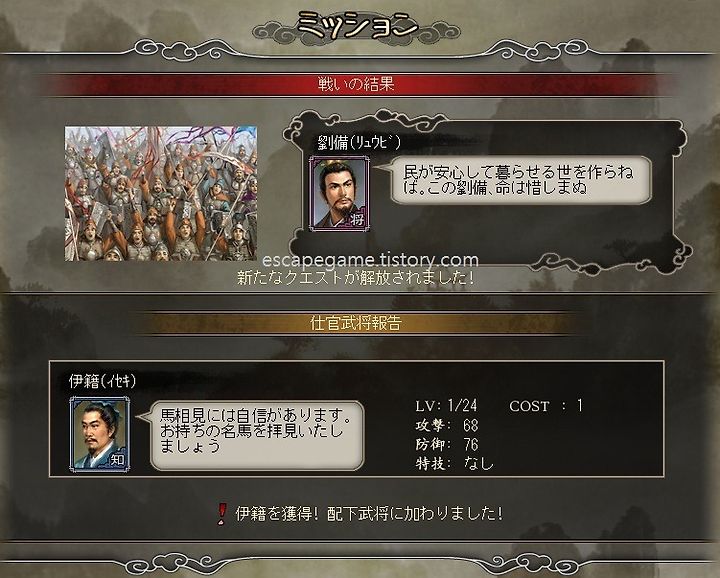Click the 劉備(リュウビ) name label
The image size is (720, 578).
[x=359, y=143]
